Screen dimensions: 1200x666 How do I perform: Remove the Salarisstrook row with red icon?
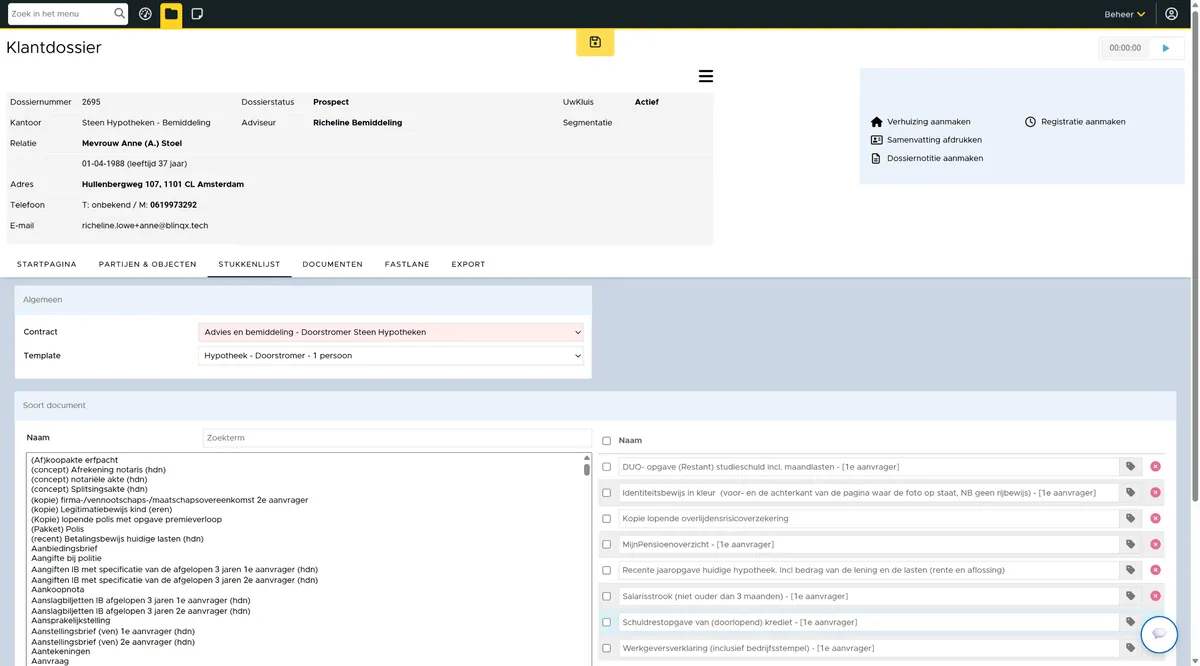tap(1155, 596)
